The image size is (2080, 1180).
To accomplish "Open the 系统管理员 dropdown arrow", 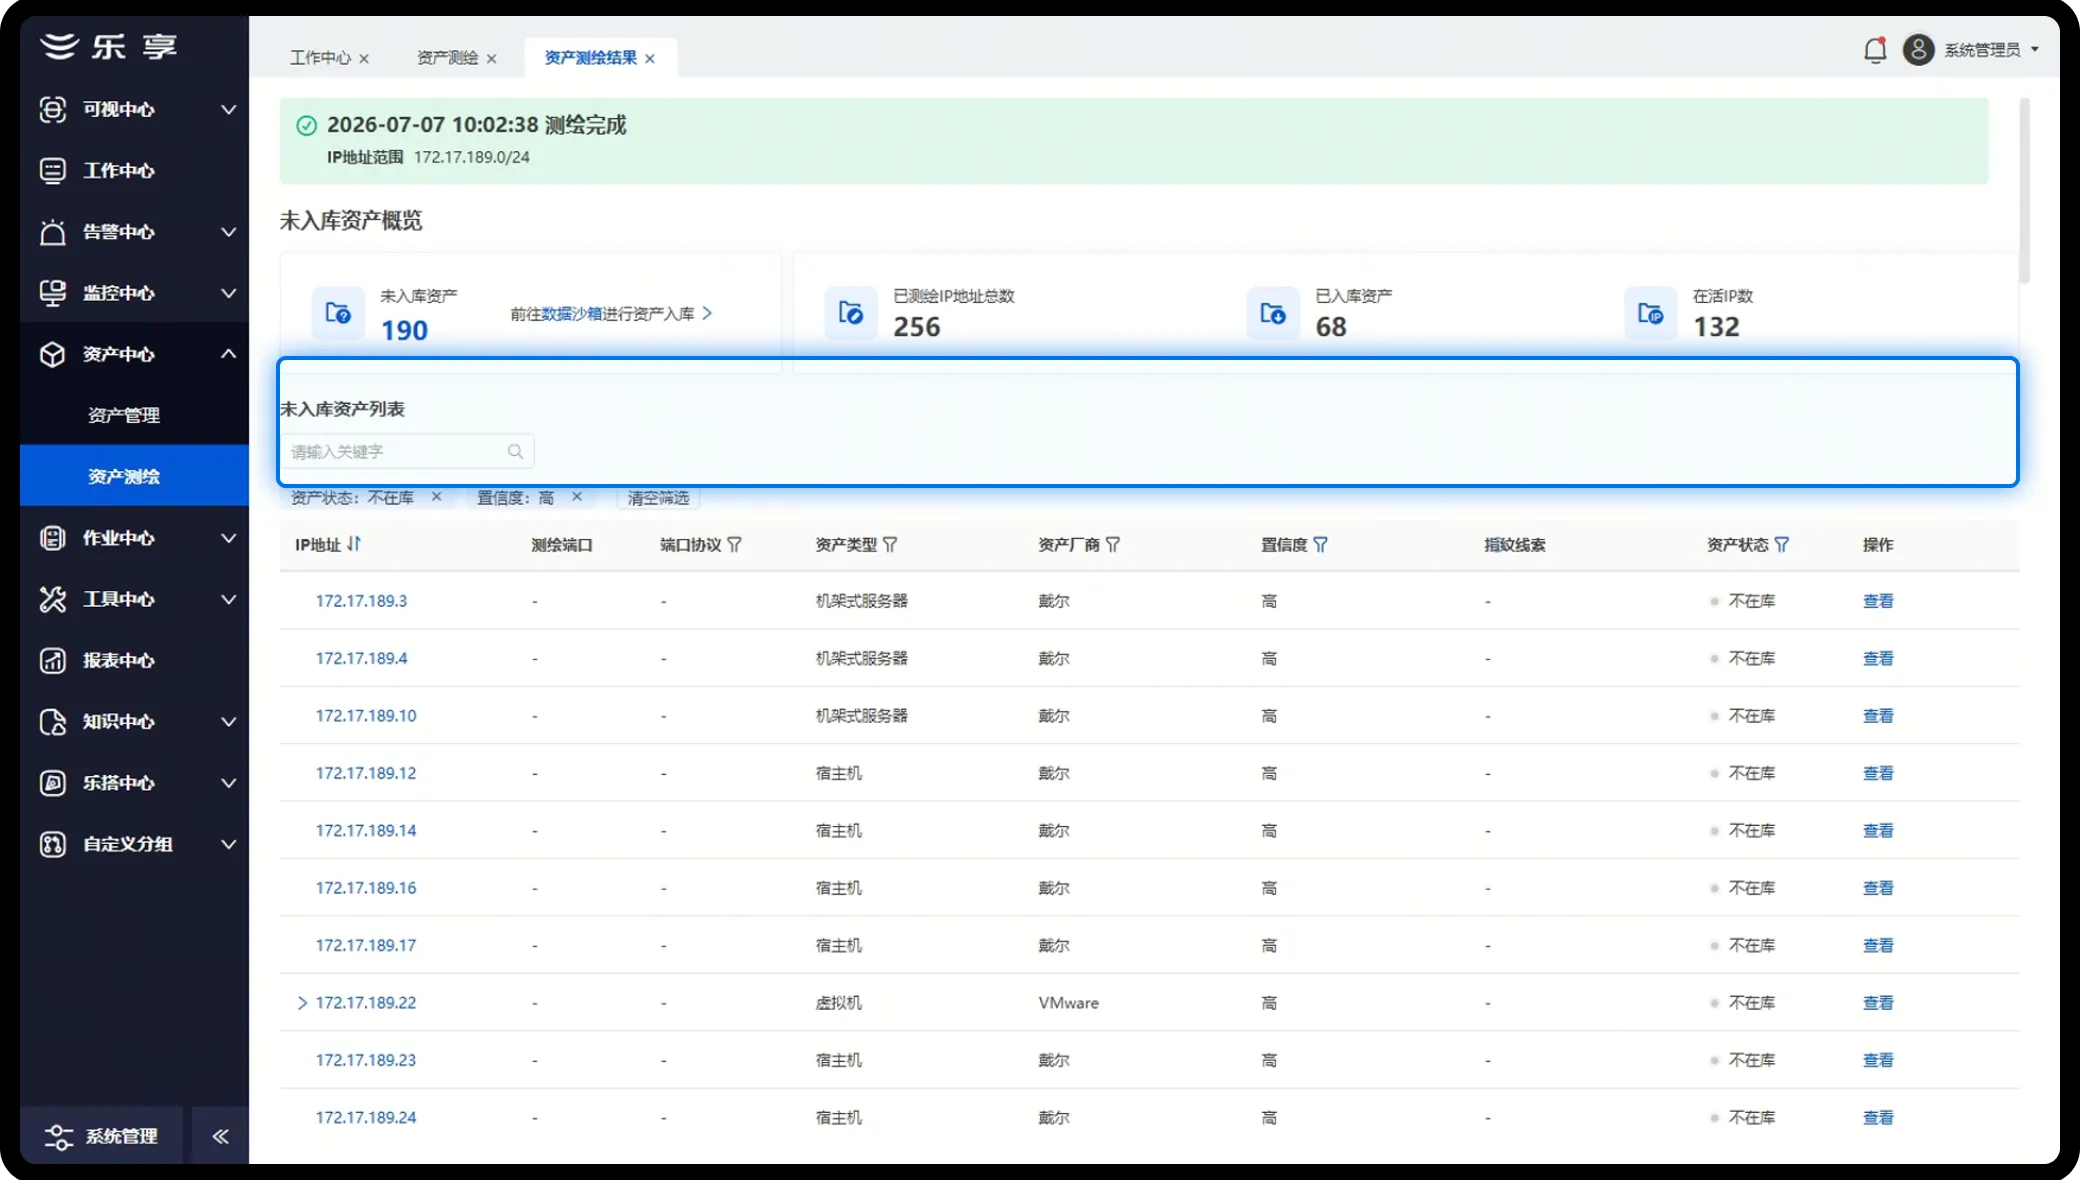I will pyautogui.click(x=2035, y=49).
